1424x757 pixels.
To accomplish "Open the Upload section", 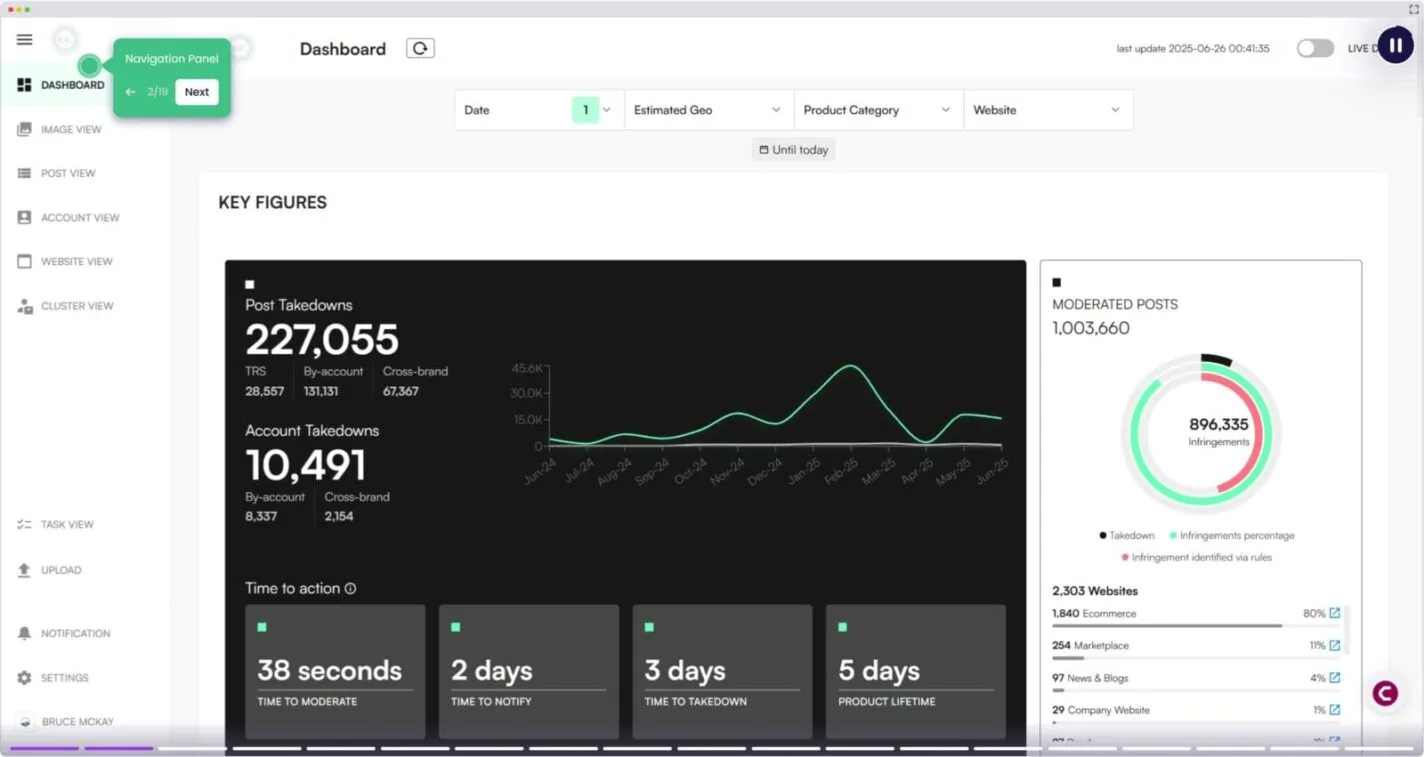I will [x=60, y=569].
